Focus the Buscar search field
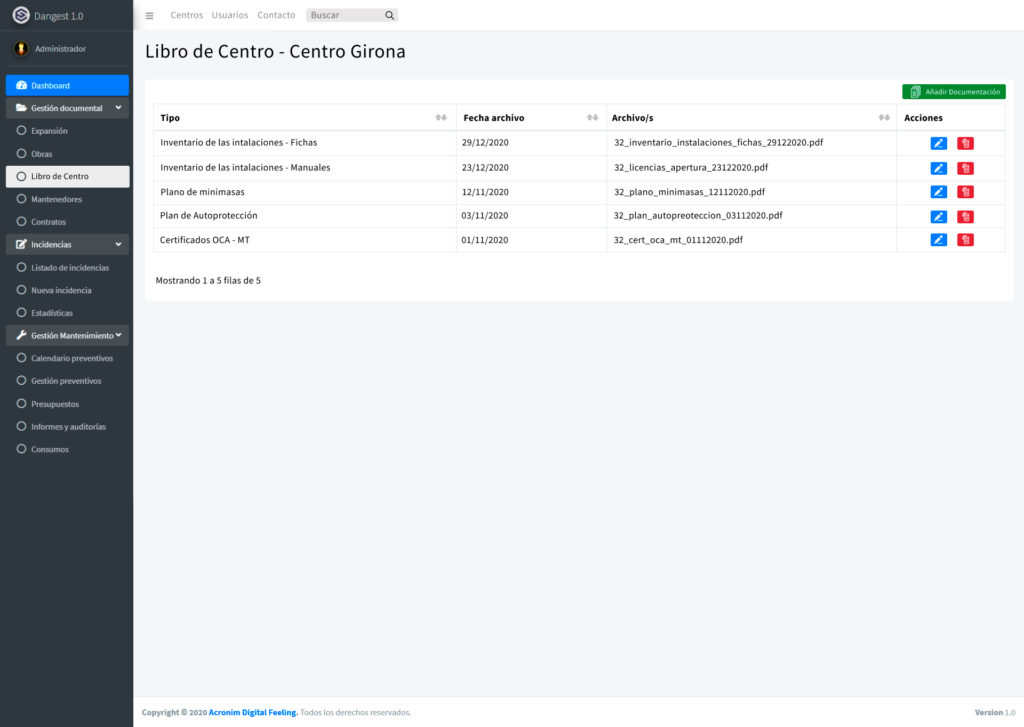Viewport: 1024px width, 727px height. pos(345,15)
